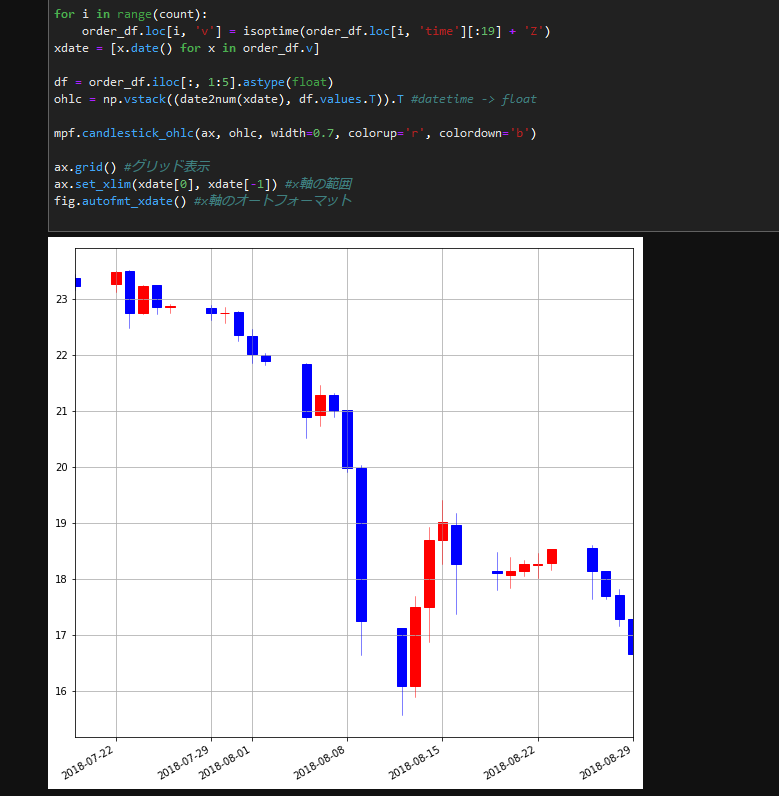Click the 'for i in range(count):' code line
779x796 pixels.
point(130,14)
